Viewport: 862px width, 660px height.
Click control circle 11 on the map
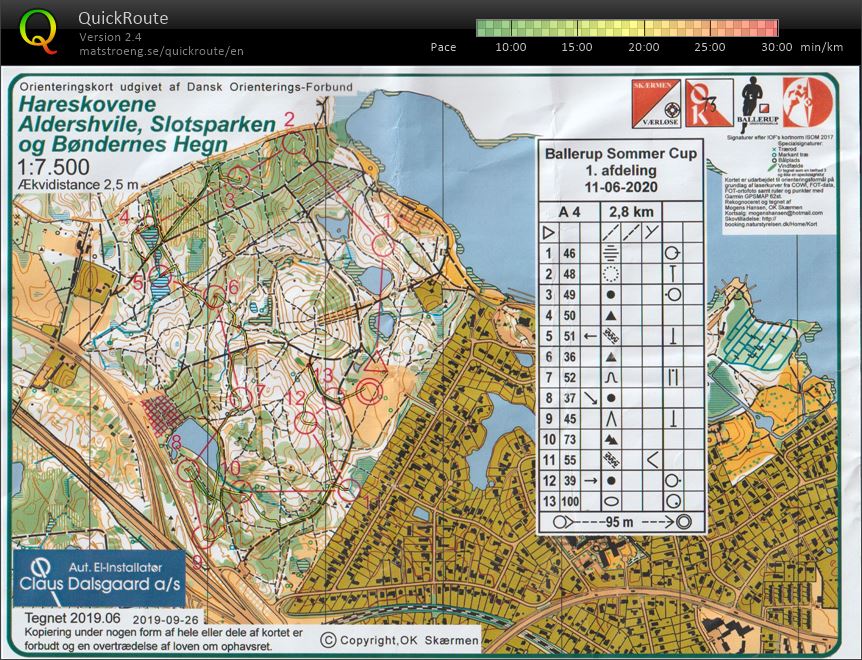click(x=348, y=490)
